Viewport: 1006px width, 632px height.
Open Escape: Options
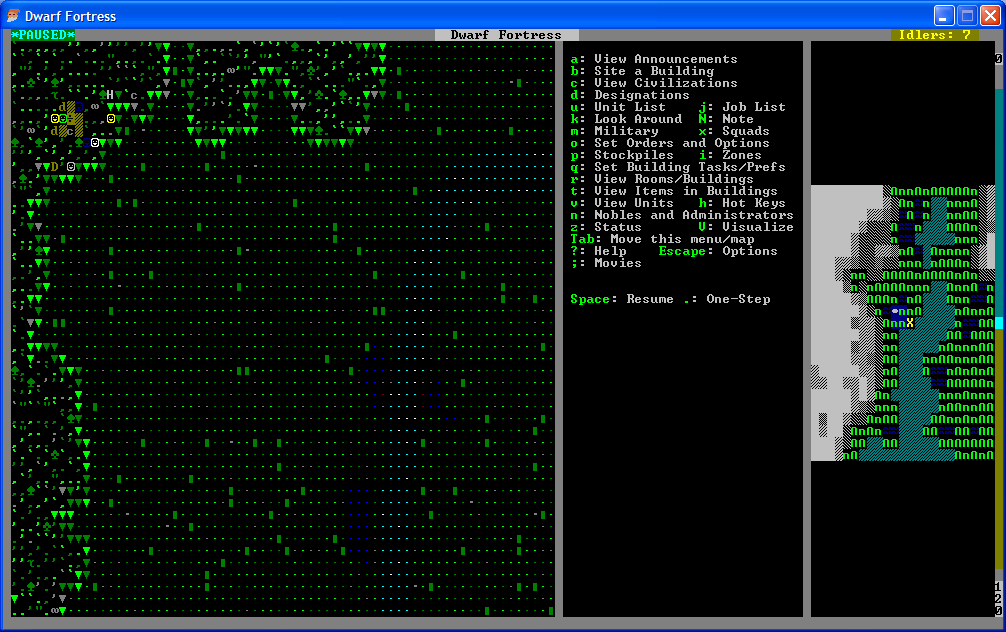pyautogui.click(x=718, y=251)
